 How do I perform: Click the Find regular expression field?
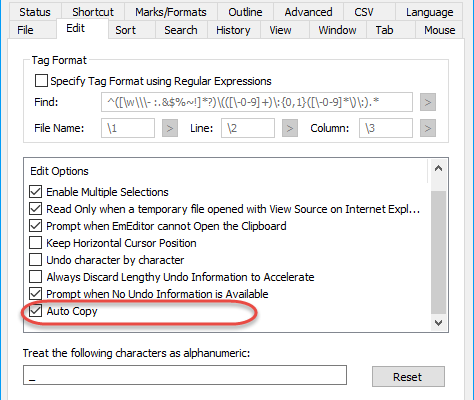point(257,102)
